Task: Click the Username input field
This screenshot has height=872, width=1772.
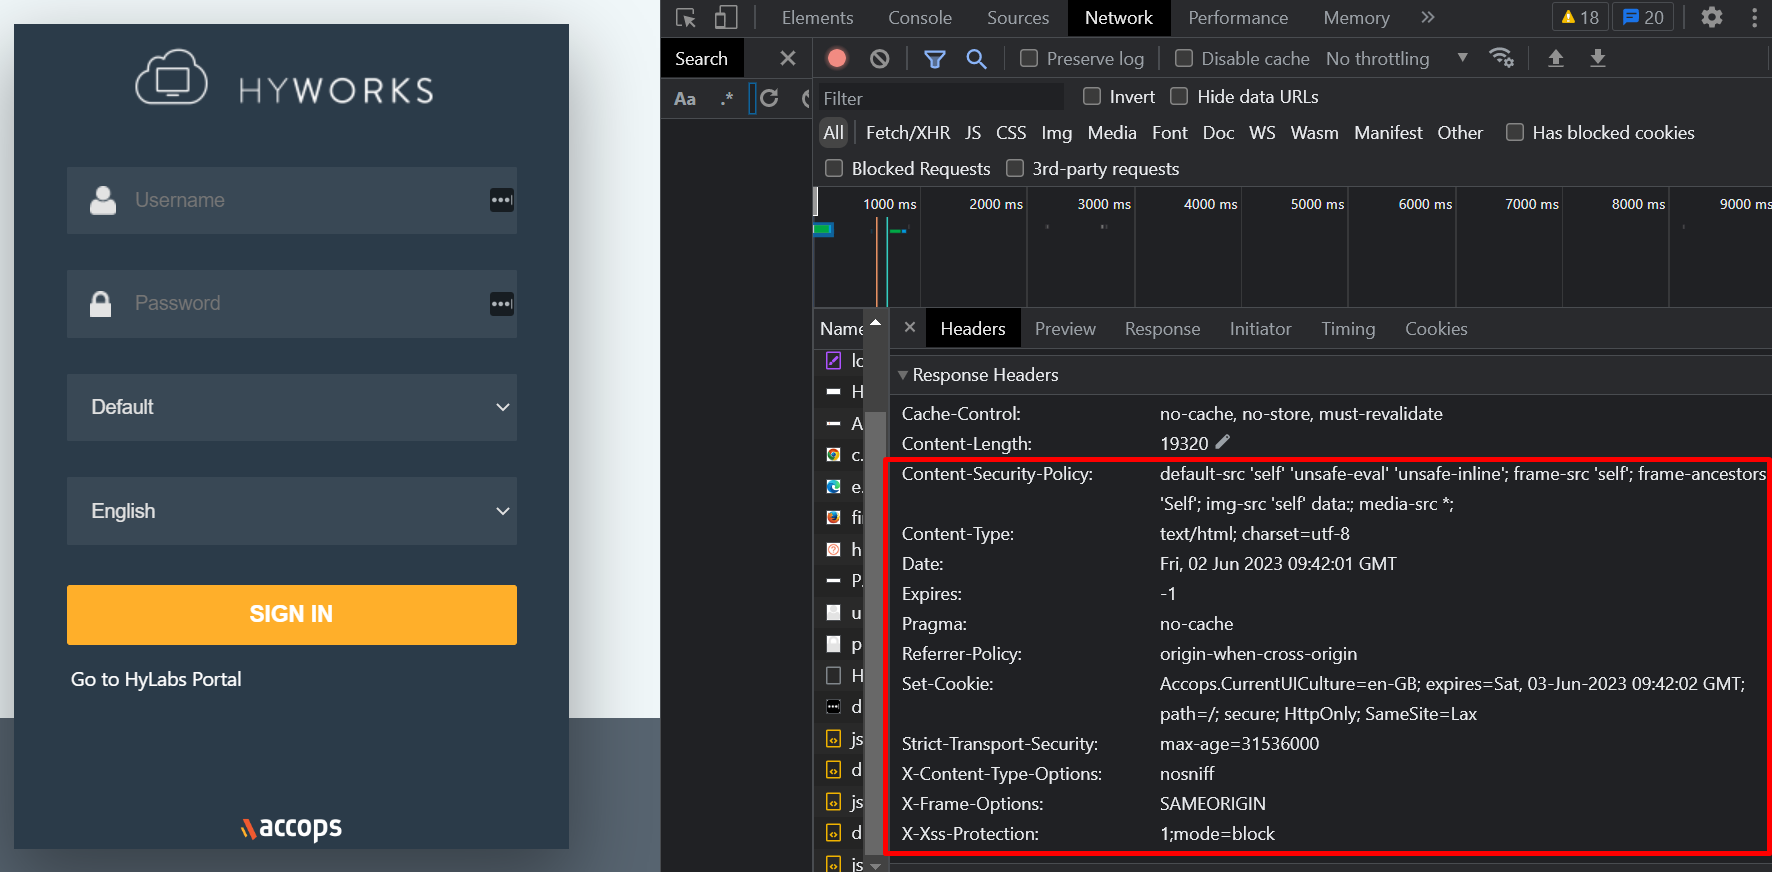Action: [292, 200]
